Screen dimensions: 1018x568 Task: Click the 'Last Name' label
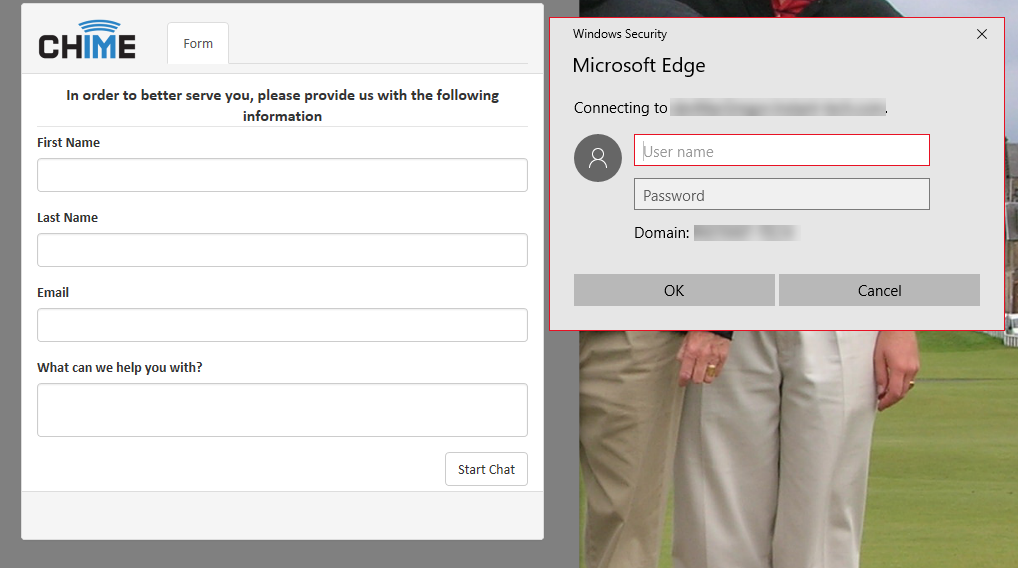coord(68,217)
